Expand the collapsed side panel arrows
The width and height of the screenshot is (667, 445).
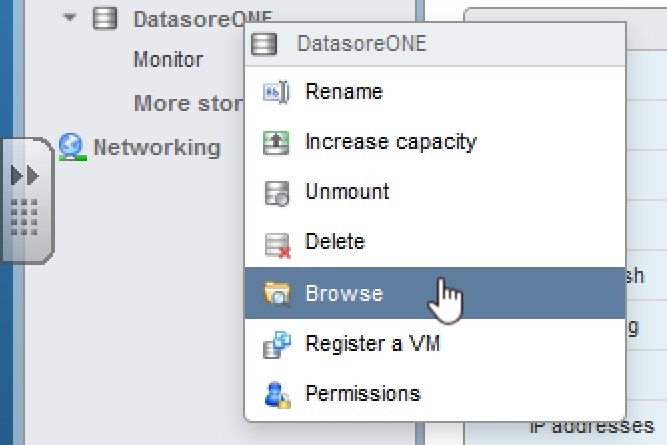(x=24, y=176)
